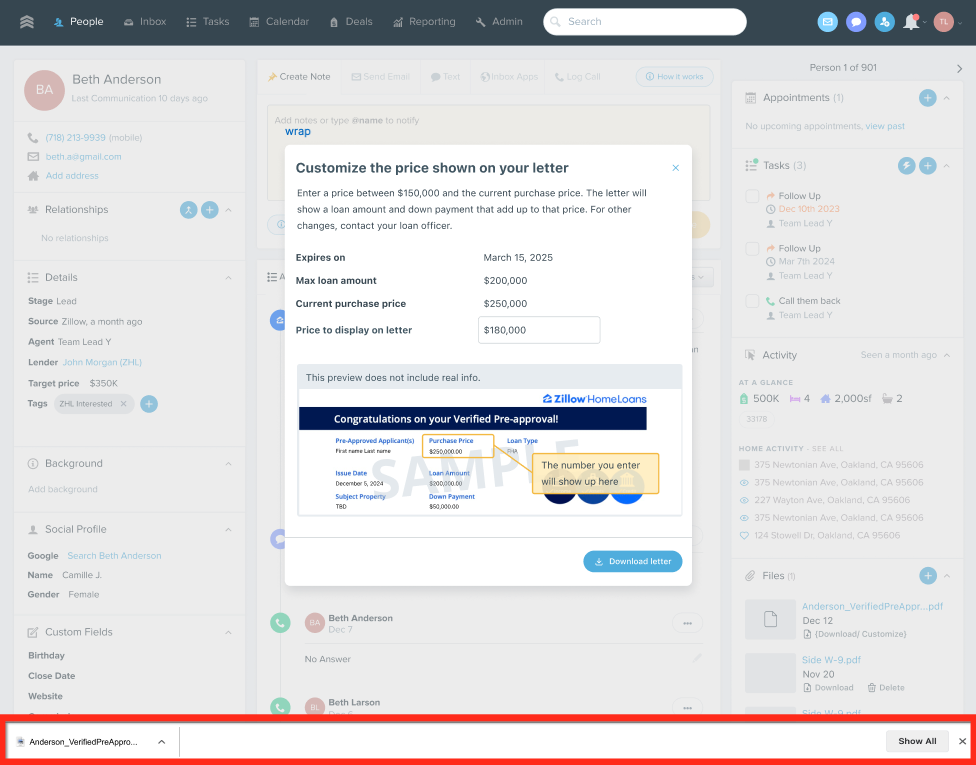Click the Price to display input field
The width and height of the screenshot is (976, 765).
539,330
